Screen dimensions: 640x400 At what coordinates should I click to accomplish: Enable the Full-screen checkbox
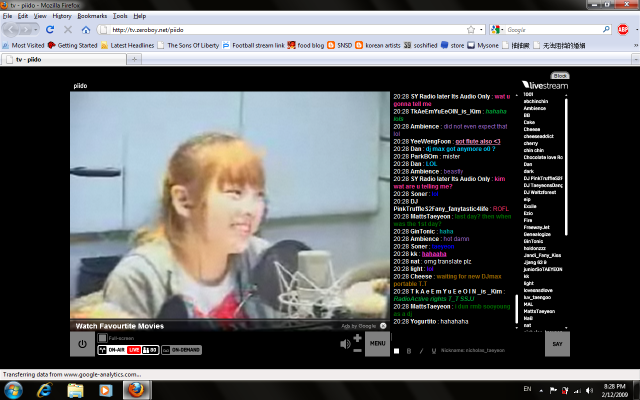point(100,338)
